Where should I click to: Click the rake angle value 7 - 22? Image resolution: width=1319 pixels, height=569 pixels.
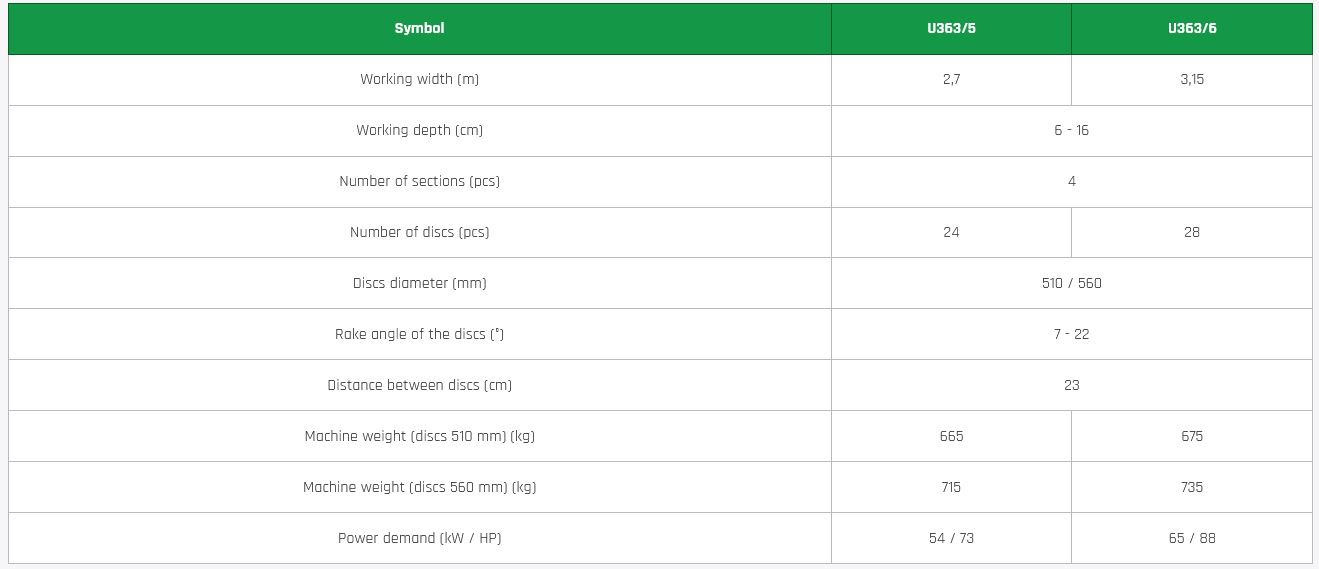click(1071, 334)
